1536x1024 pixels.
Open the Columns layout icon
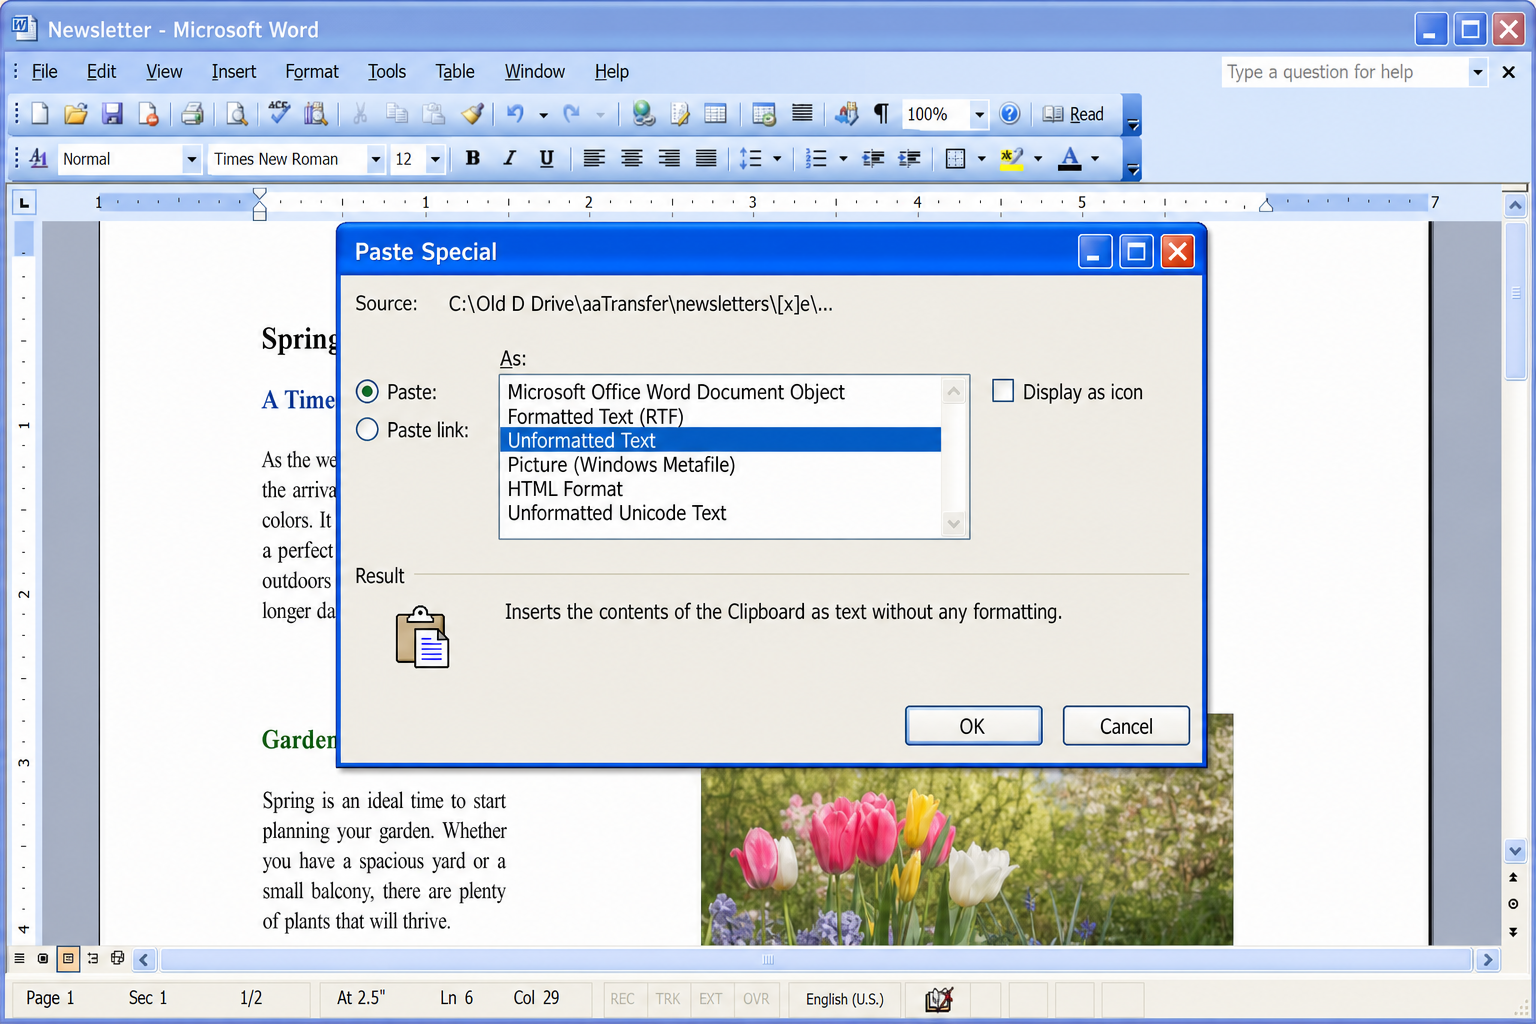click(802, 113)
